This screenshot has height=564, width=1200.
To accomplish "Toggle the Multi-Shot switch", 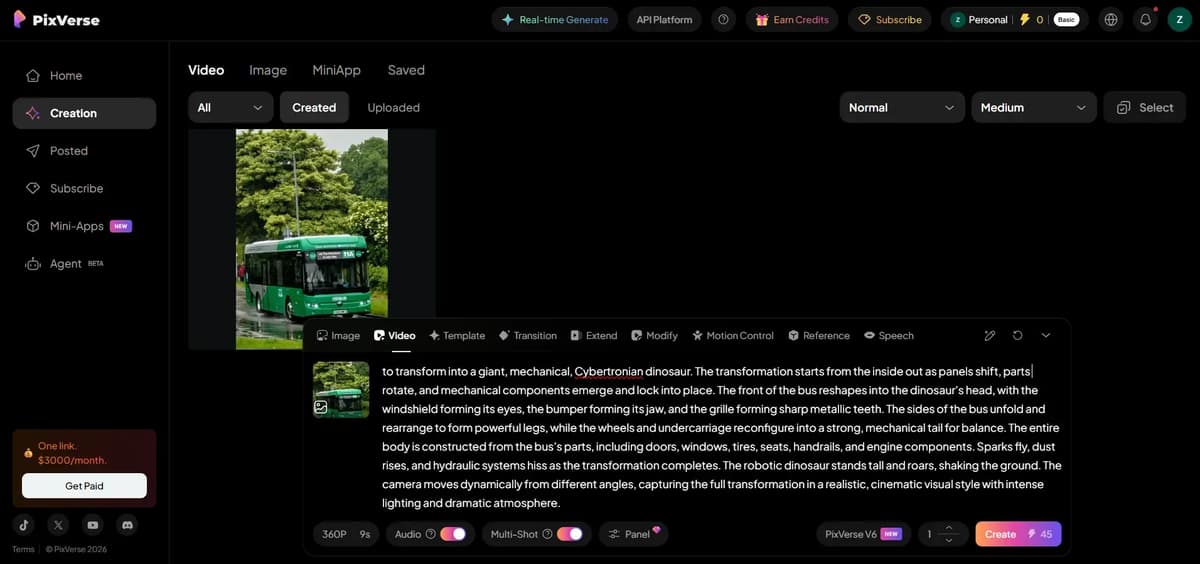I will coord(570,534).
